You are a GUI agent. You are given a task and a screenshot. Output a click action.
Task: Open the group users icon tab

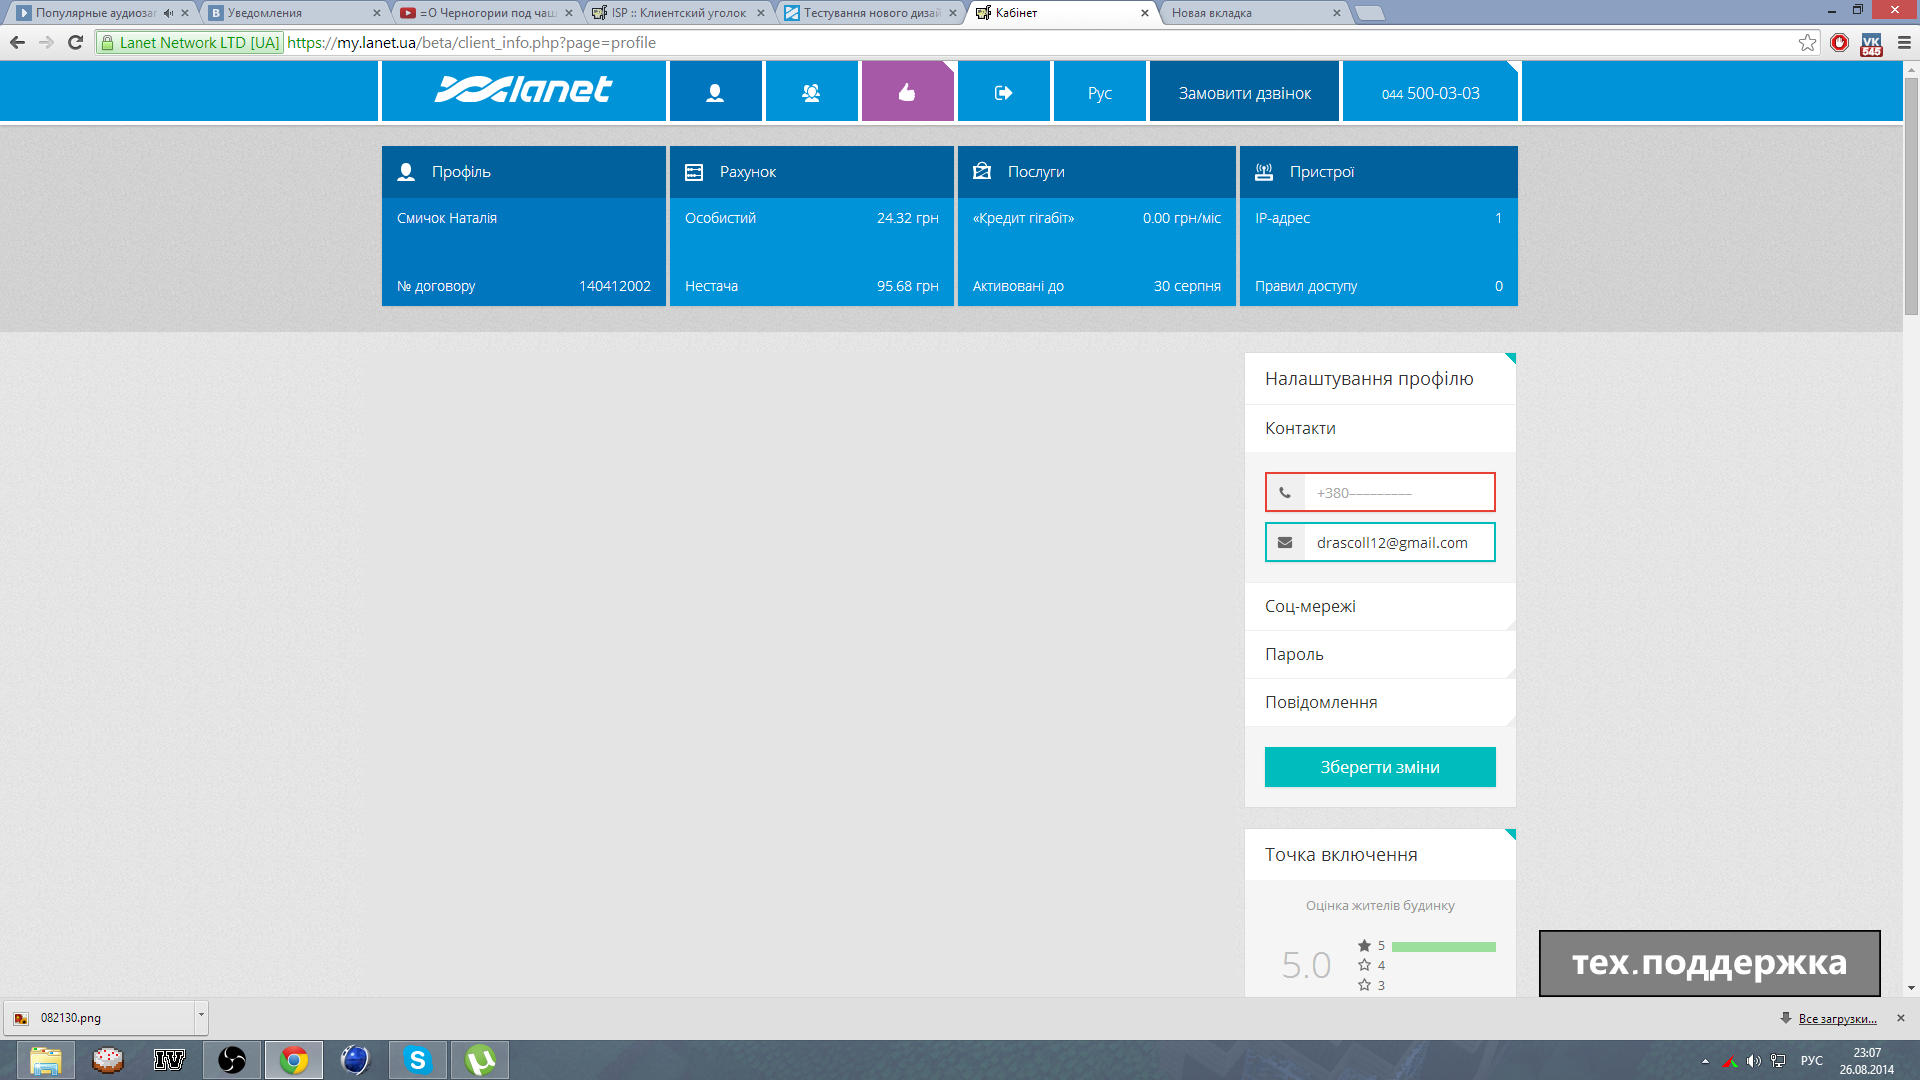(x=811, y=93)
